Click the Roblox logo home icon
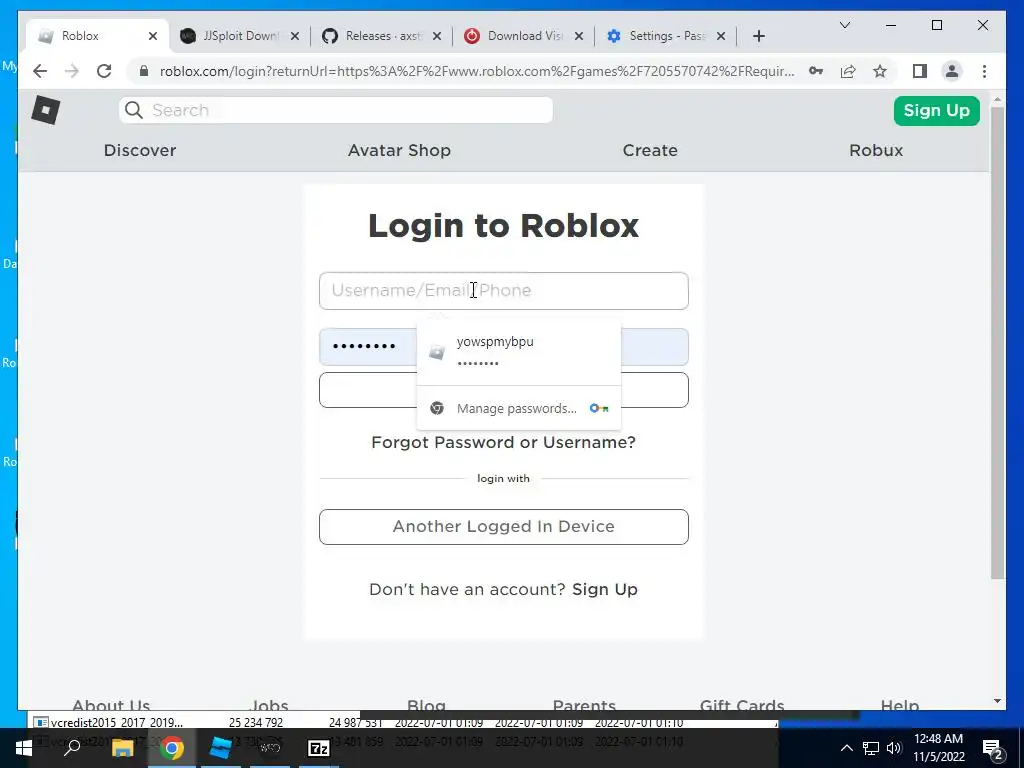 click(46, 110)
